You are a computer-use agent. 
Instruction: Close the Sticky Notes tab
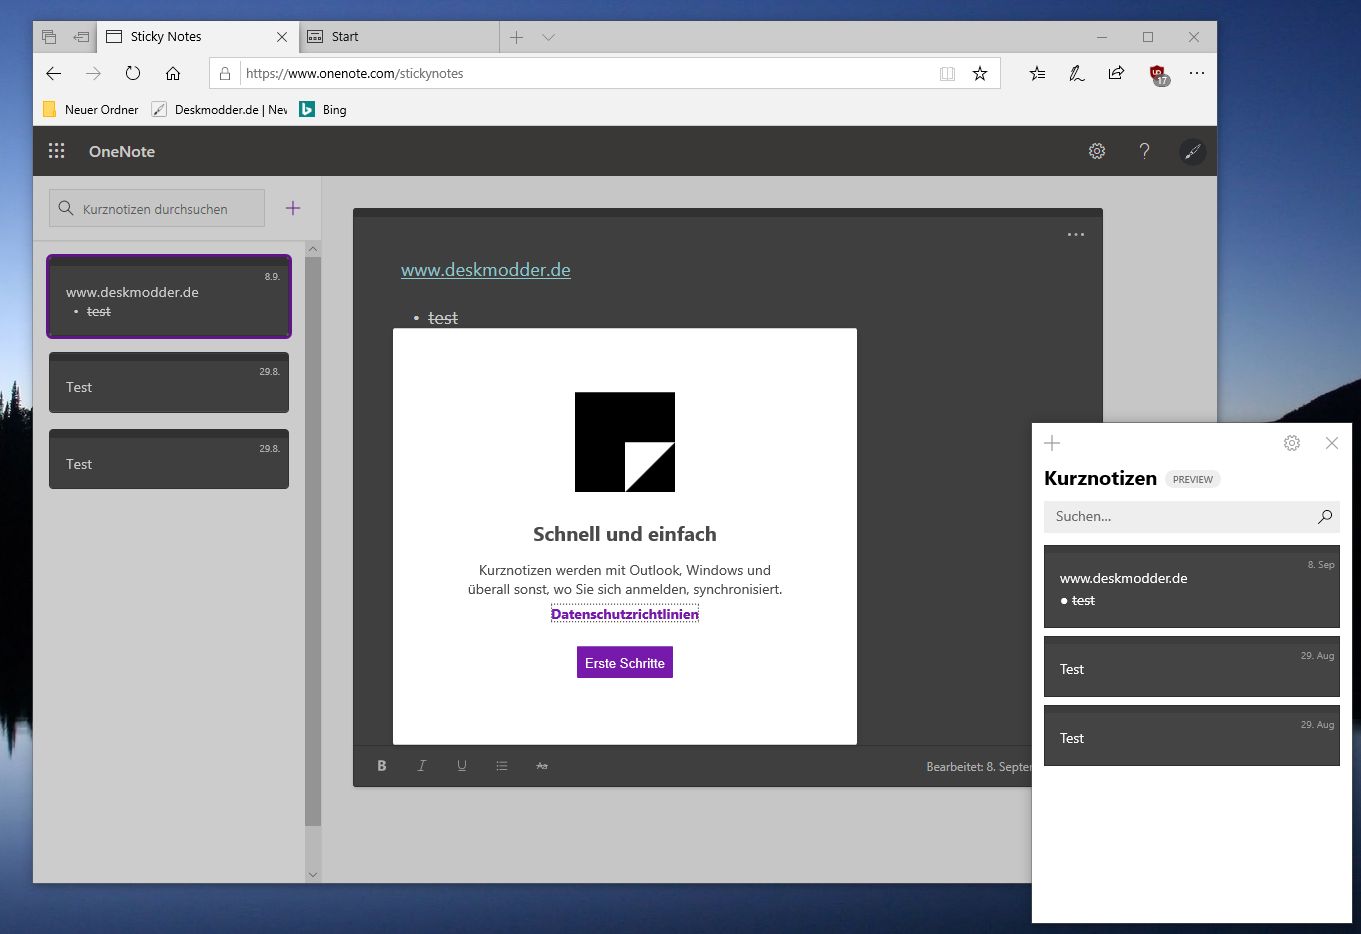tap(282, 37)
